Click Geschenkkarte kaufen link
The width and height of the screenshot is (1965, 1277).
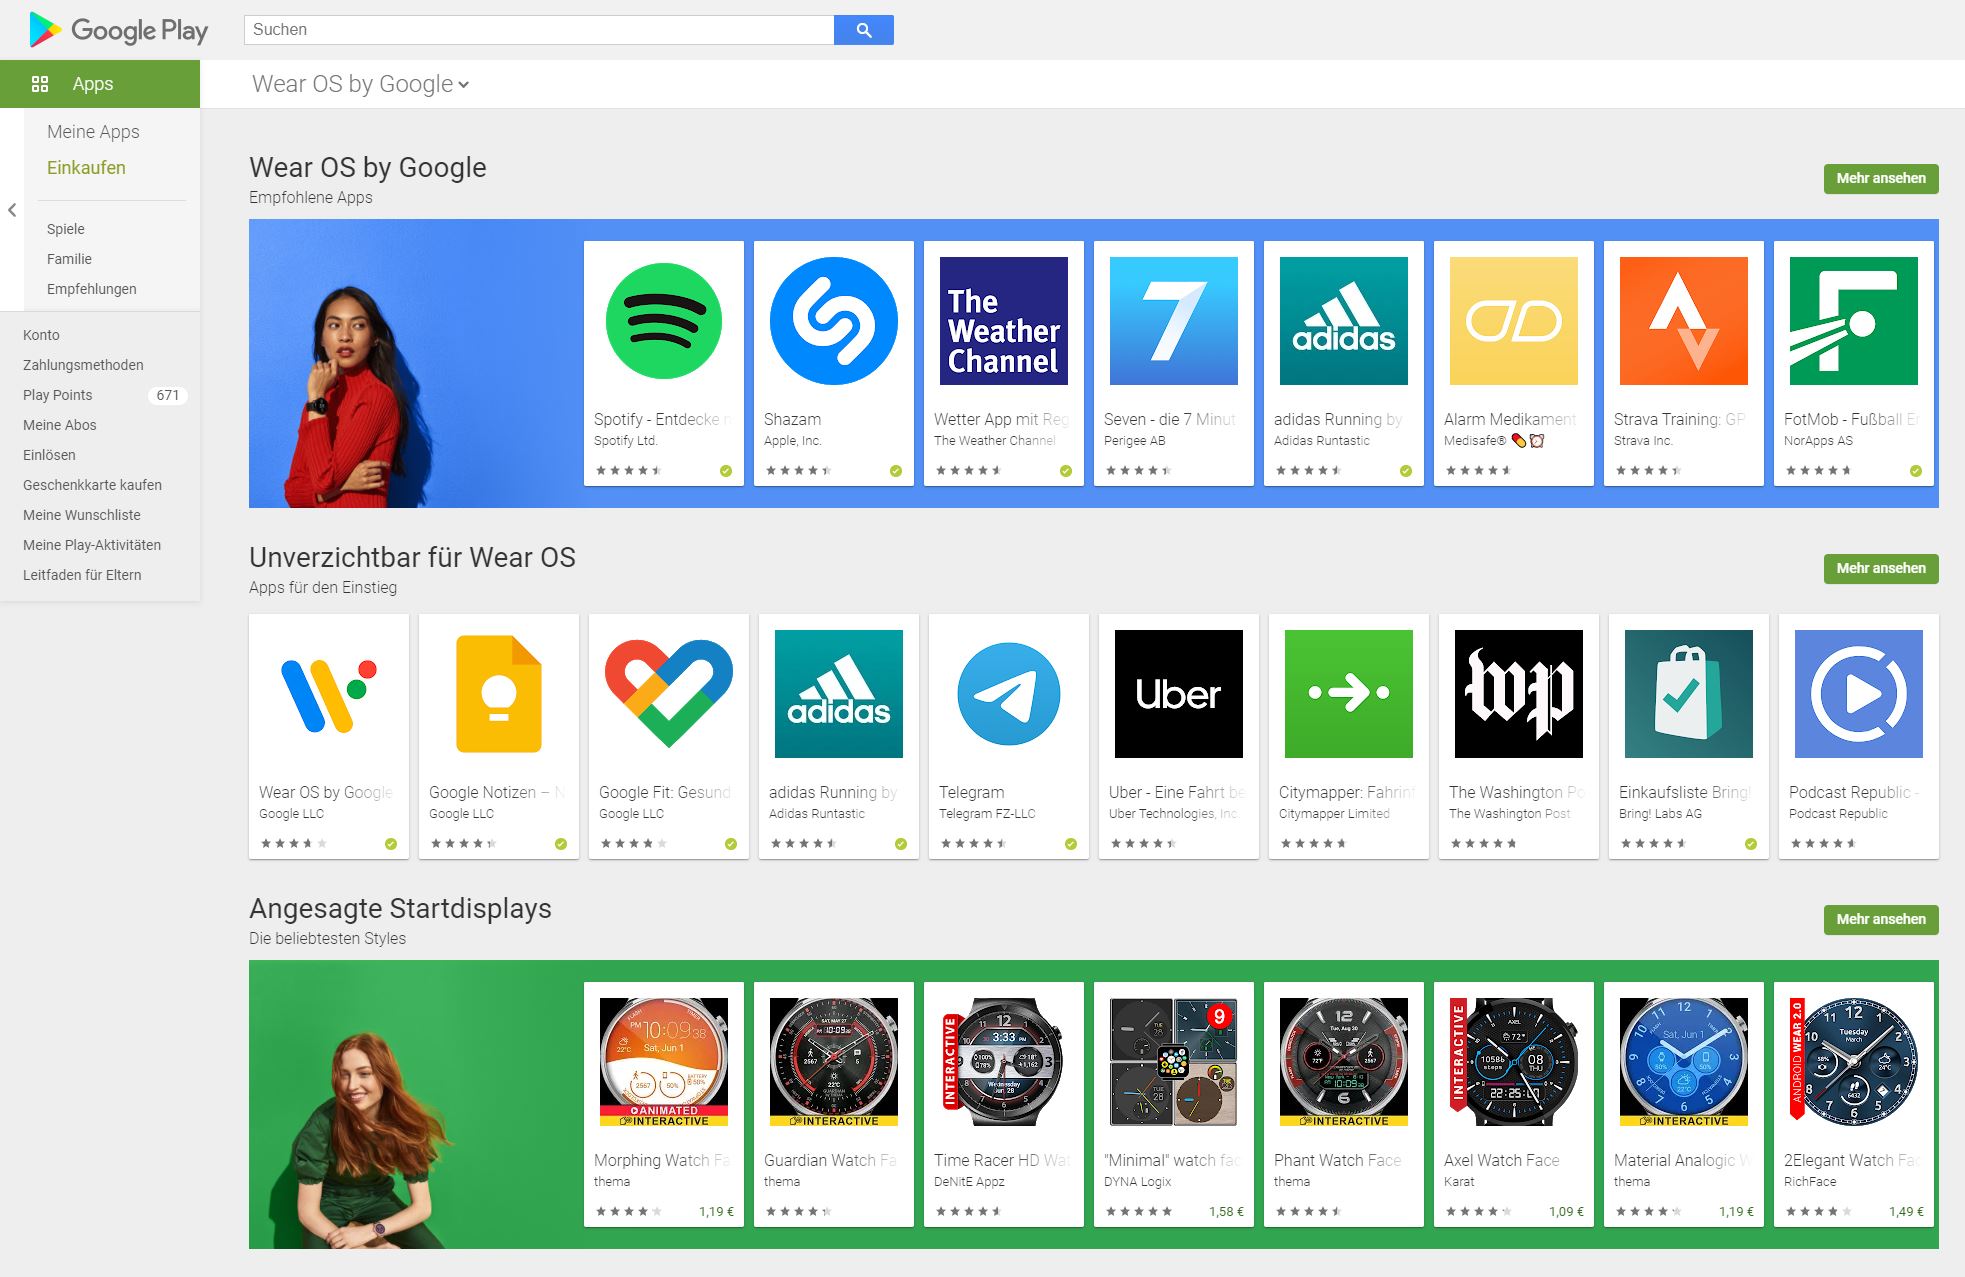click(92, 485)
